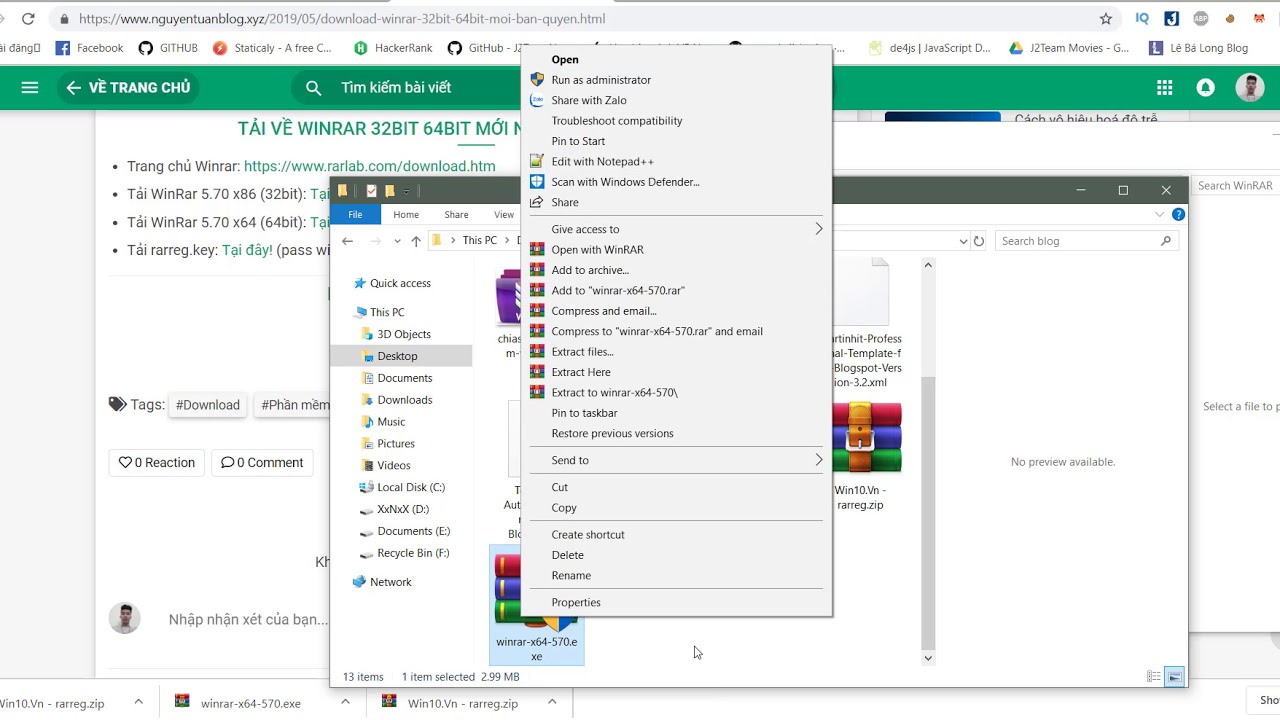Open the Home ribbon tab
This screenshot has width=1280, height=720.
(406, 214)
